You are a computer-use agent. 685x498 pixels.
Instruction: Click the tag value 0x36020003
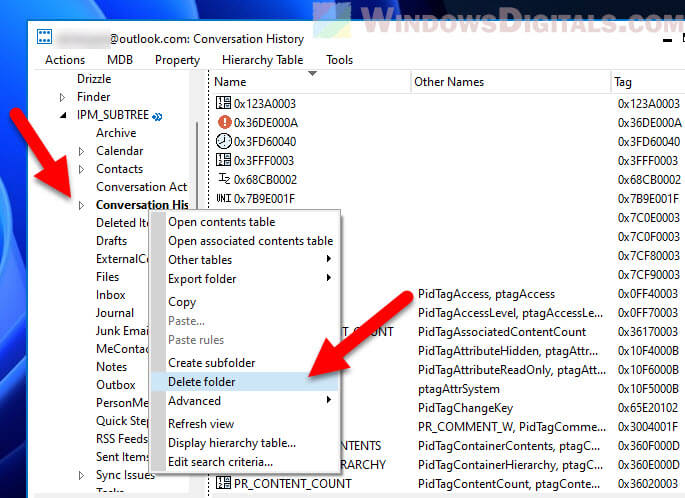coord(648,484)
